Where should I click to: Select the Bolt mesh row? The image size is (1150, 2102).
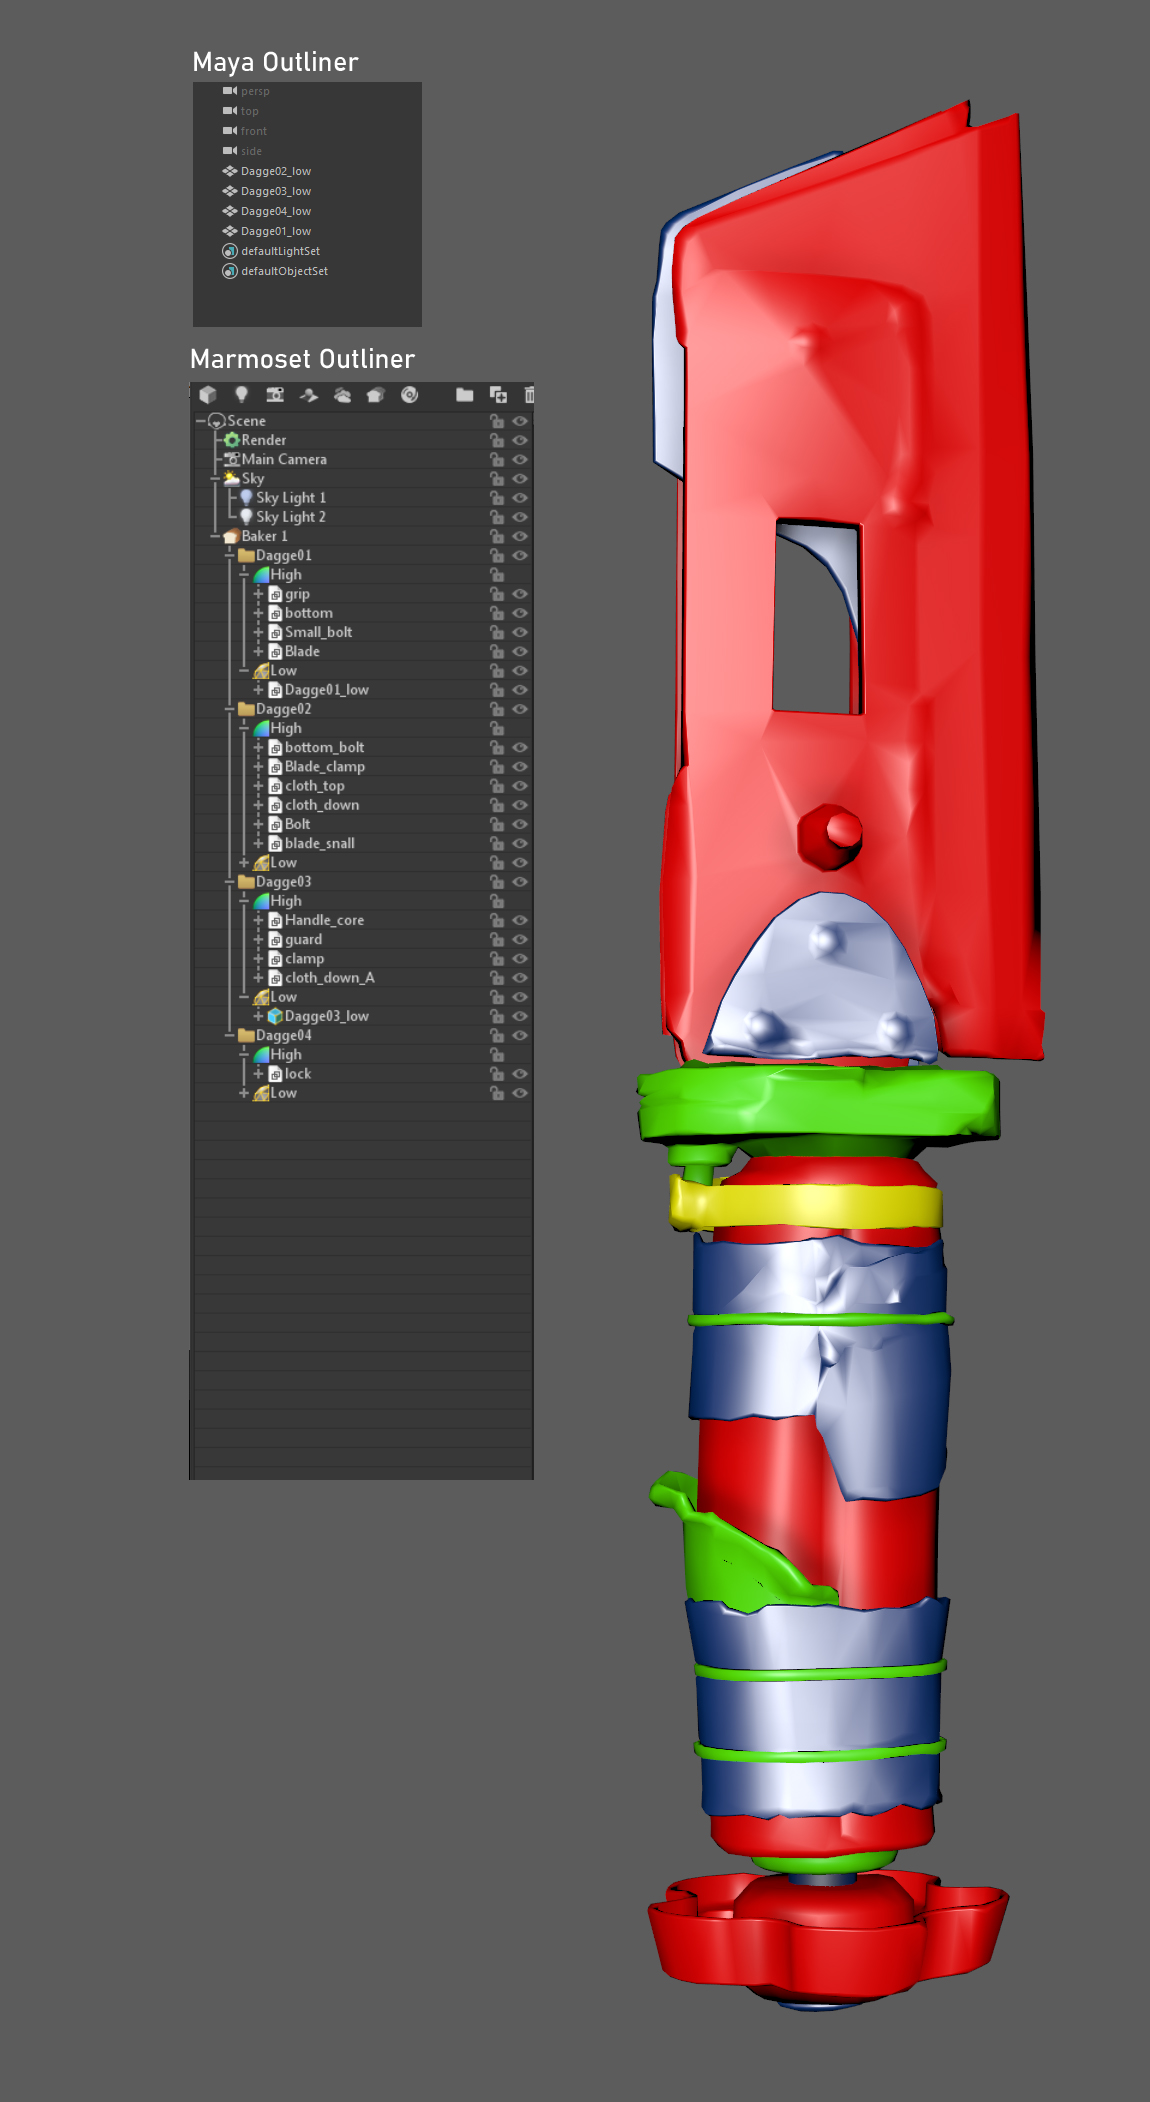(x=362, y=824)
